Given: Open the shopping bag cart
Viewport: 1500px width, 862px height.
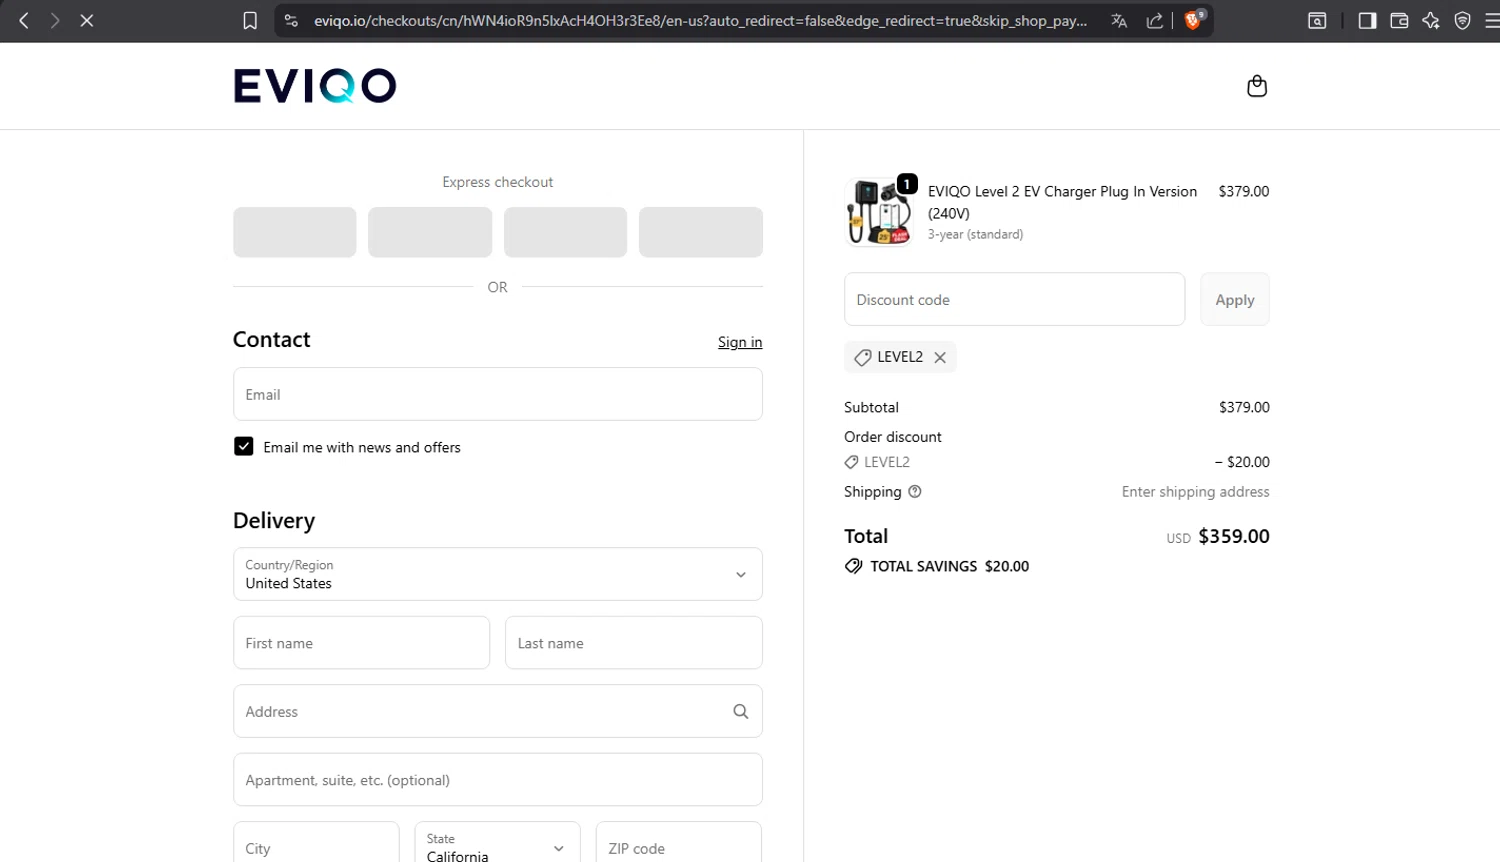Looking at the screenshot, I should [1257, 86].
